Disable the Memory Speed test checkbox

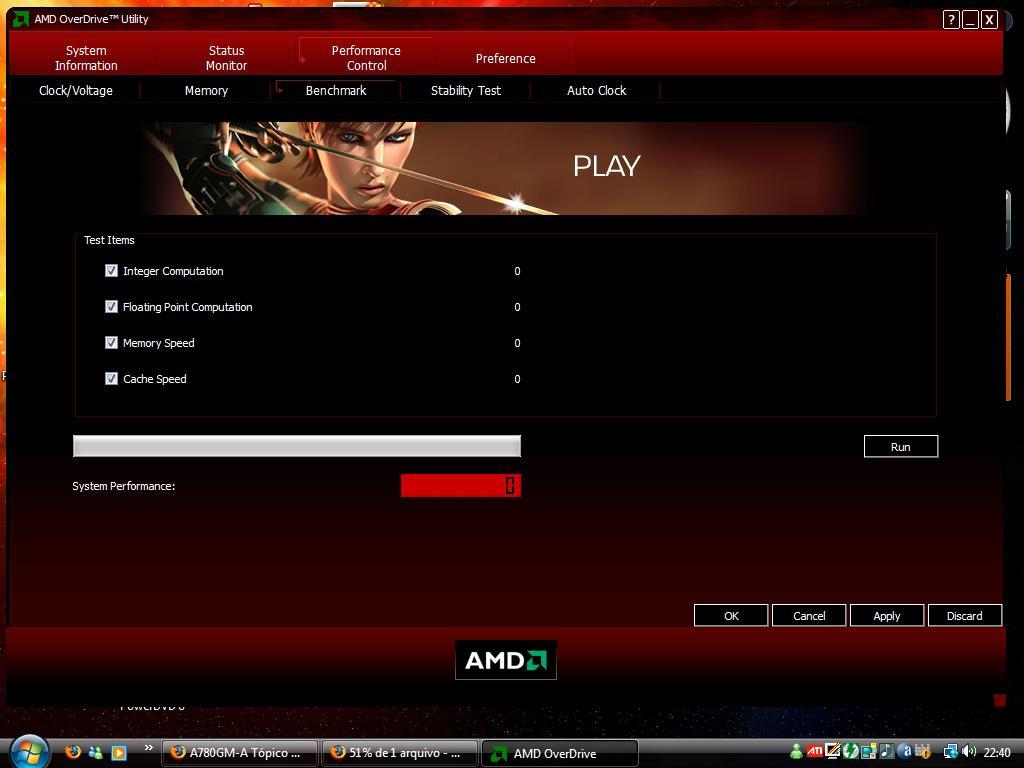pyautogui.click(x=111, y=342)
